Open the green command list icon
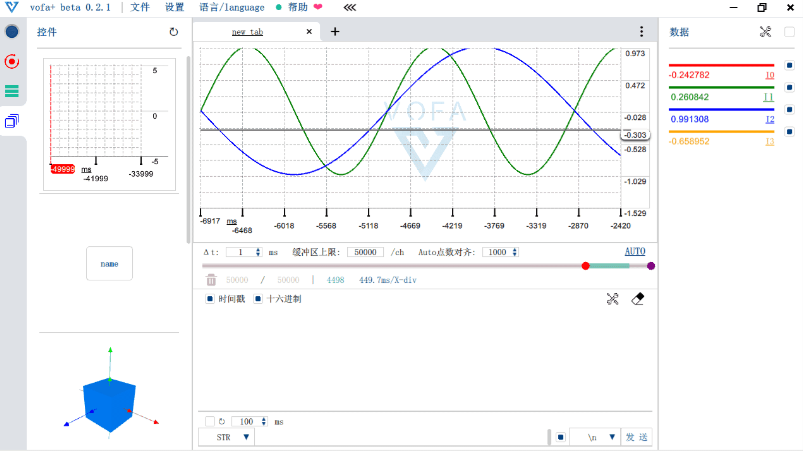 click(x=12, y=91)
